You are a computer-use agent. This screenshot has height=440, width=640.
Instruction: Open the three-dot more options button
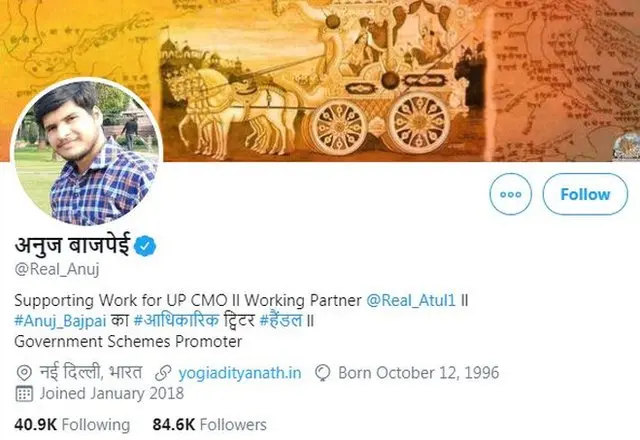(511, 194)
